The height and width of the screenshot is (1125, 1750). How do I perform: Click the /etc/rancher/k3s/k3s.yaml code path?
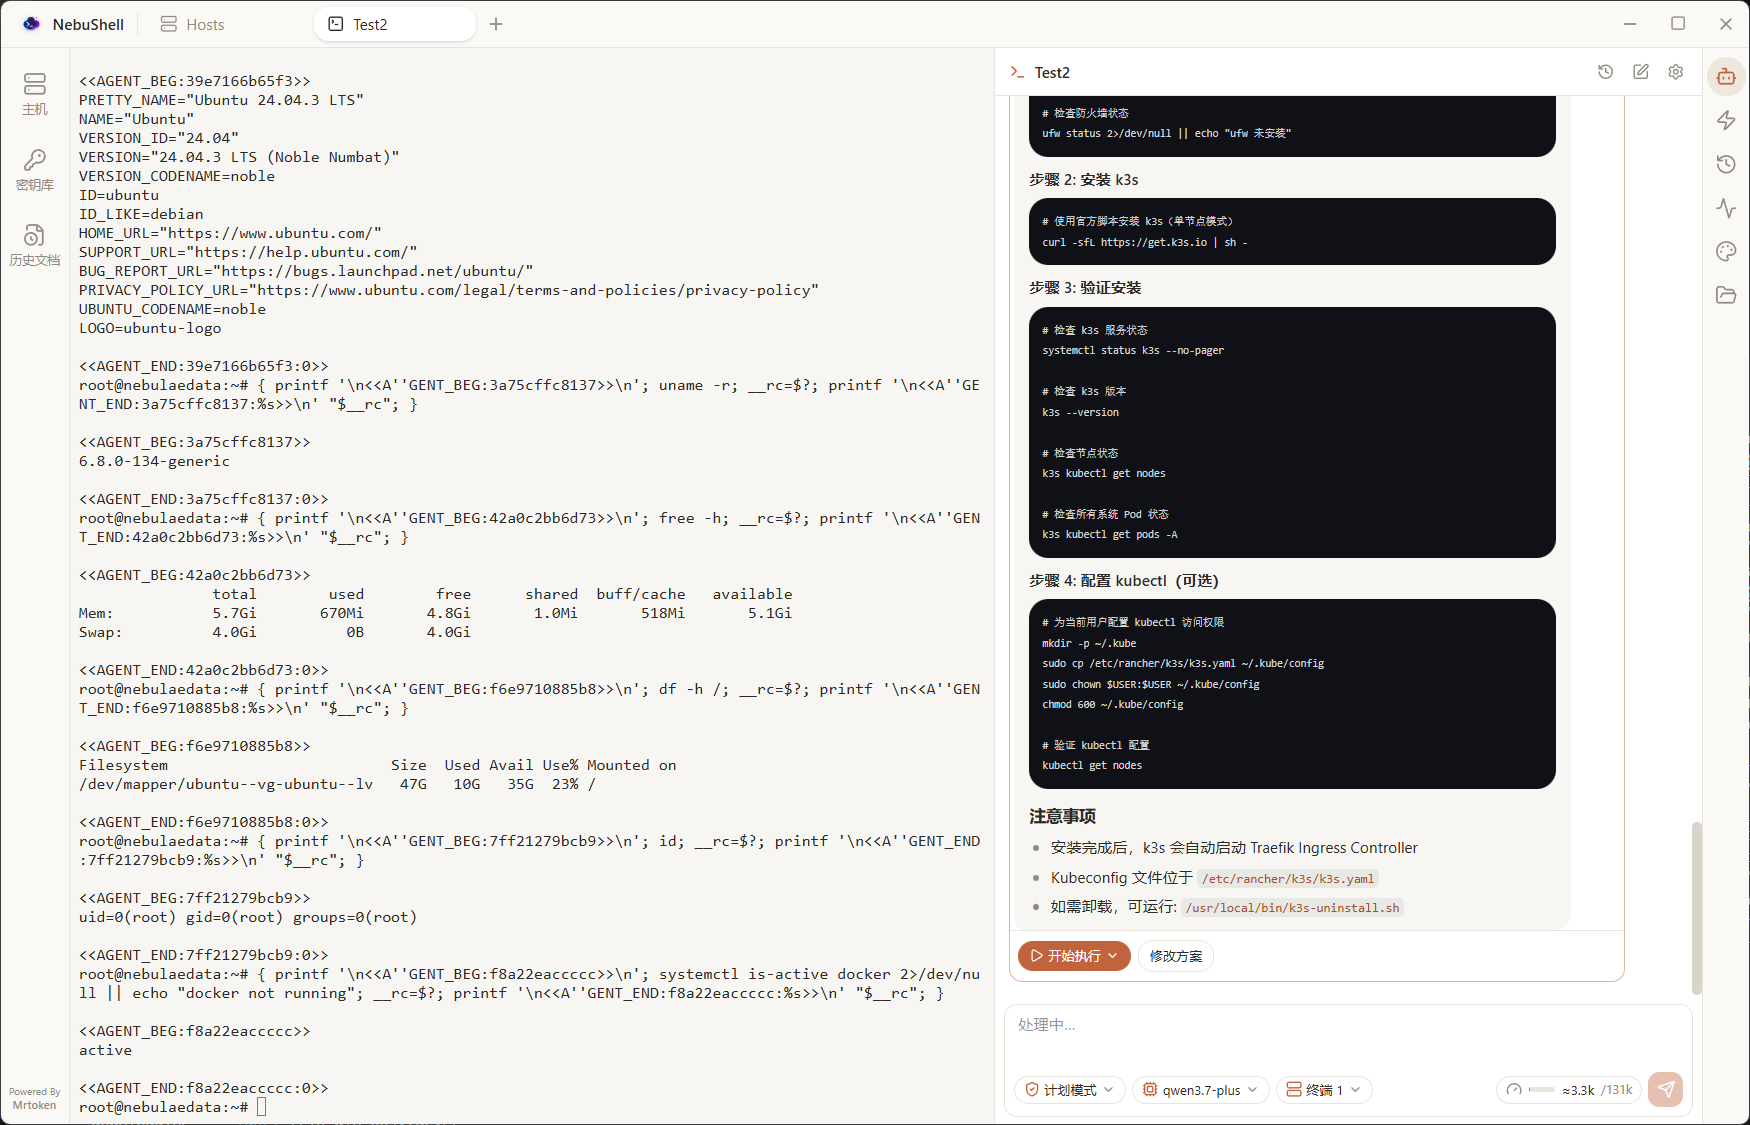tap(1287, 879)
